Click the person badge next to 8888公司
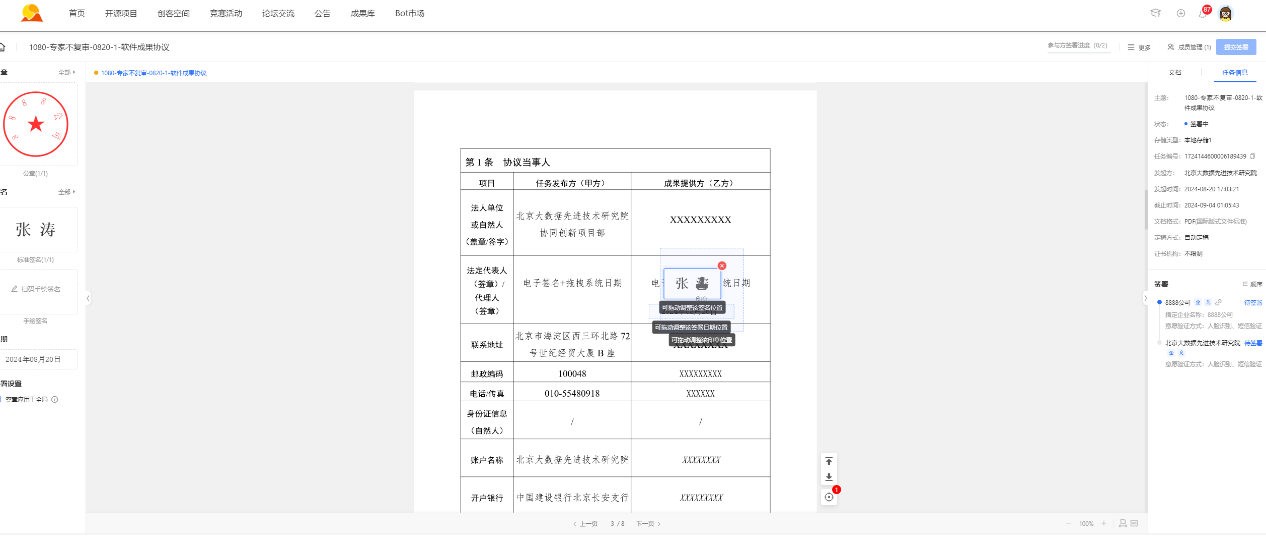The width and height of the screenshot is (1266, 536). [1208, 301]
